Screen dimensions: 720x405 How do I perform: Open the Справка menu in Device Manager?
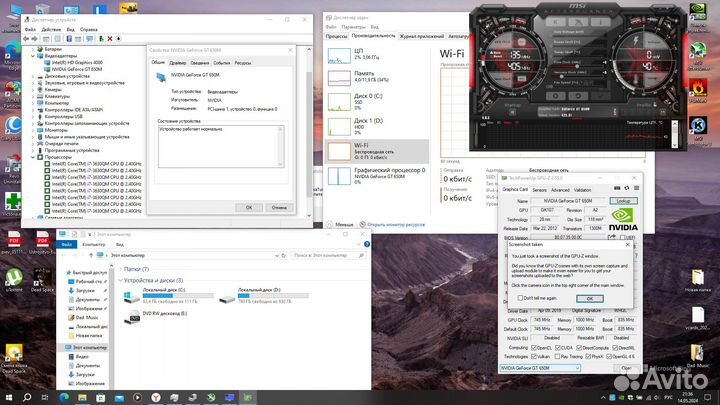pyautogui.click(x=89, y=29)
